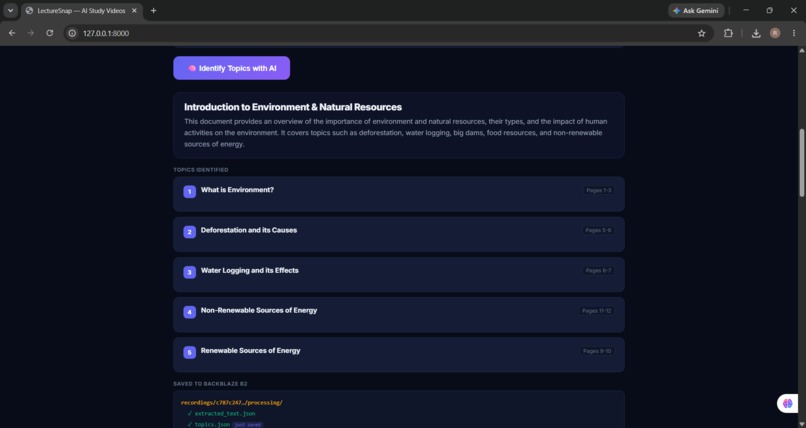This screenshot has height=428, width=806.
Task: Click the Pages 5-6 label
Action: [x=598, y=230]
